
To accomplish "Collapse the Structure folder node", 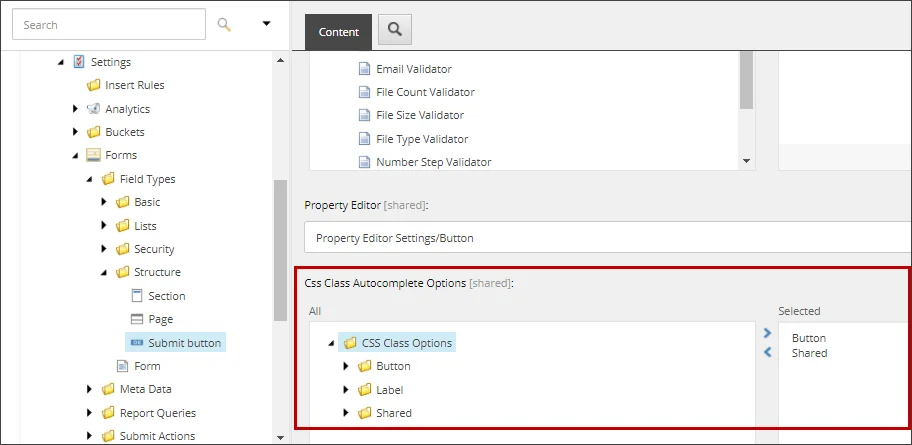I will coord(104,273).
